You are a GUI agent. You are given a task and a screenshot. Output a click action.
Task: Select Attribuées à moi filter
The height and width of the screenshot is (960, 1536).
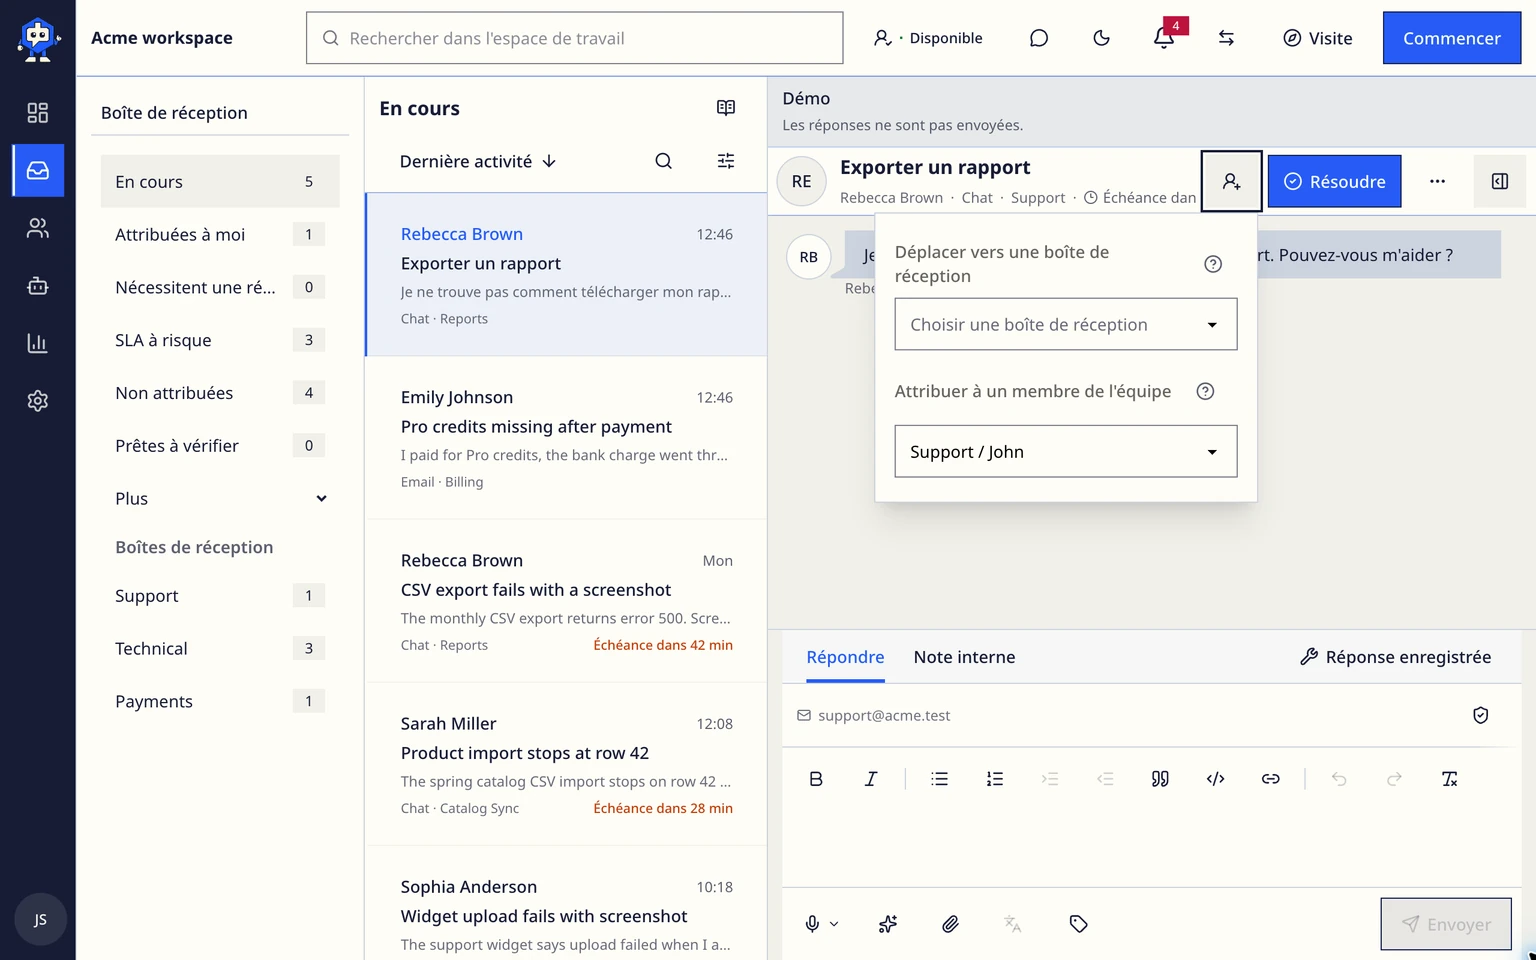(220, 234)
